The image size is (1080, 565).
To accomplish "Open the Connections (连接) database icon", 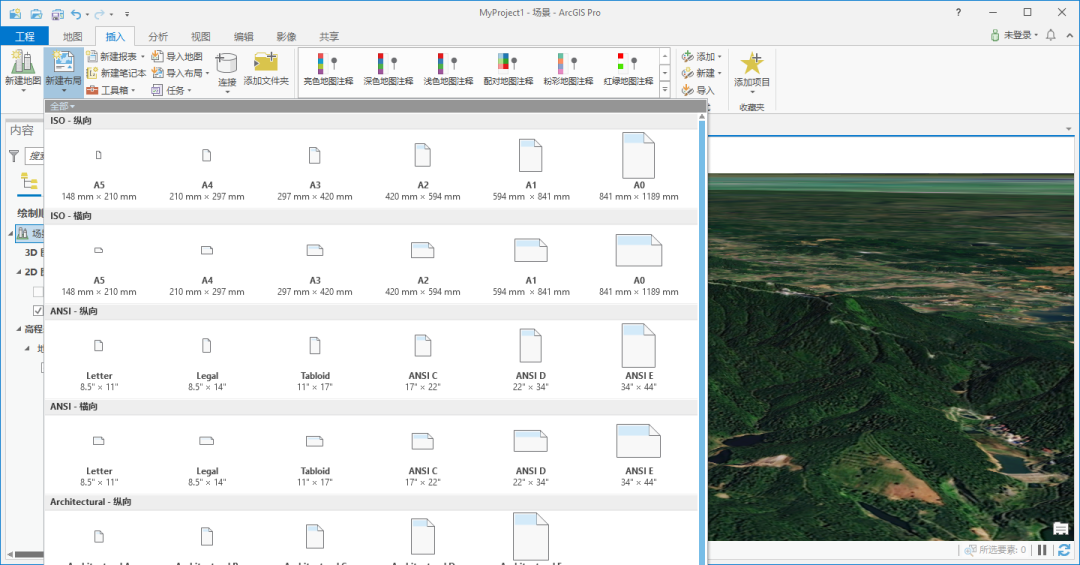I will pos(227,64).
